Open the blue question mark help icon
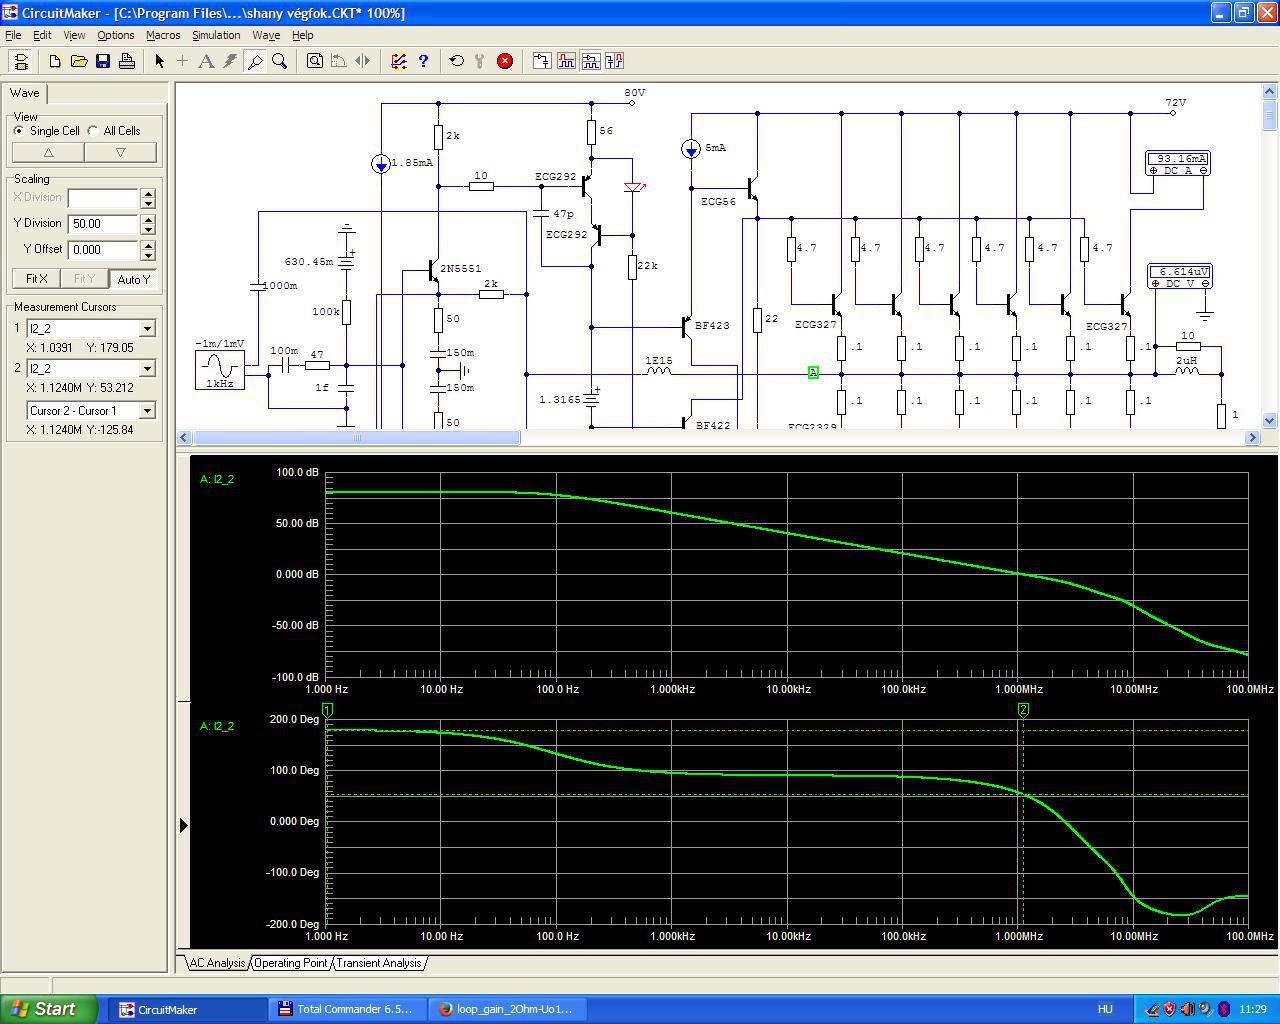 [423, 61]
